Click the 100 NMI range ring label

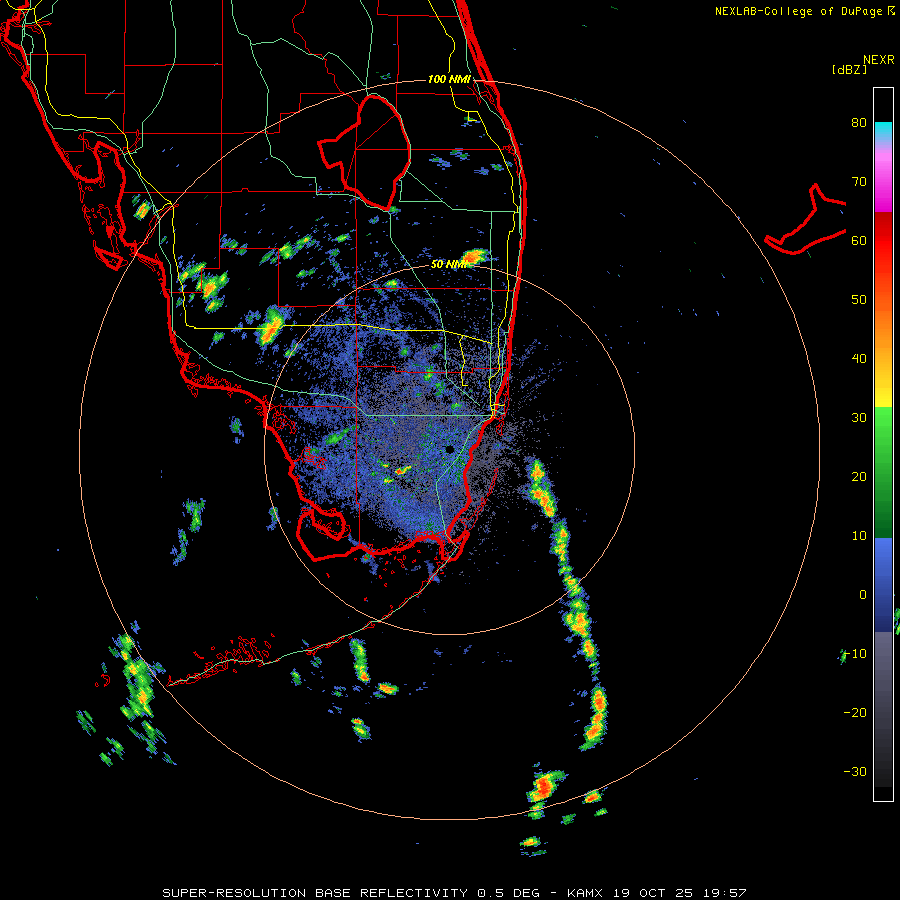click(x=449, y=79)
